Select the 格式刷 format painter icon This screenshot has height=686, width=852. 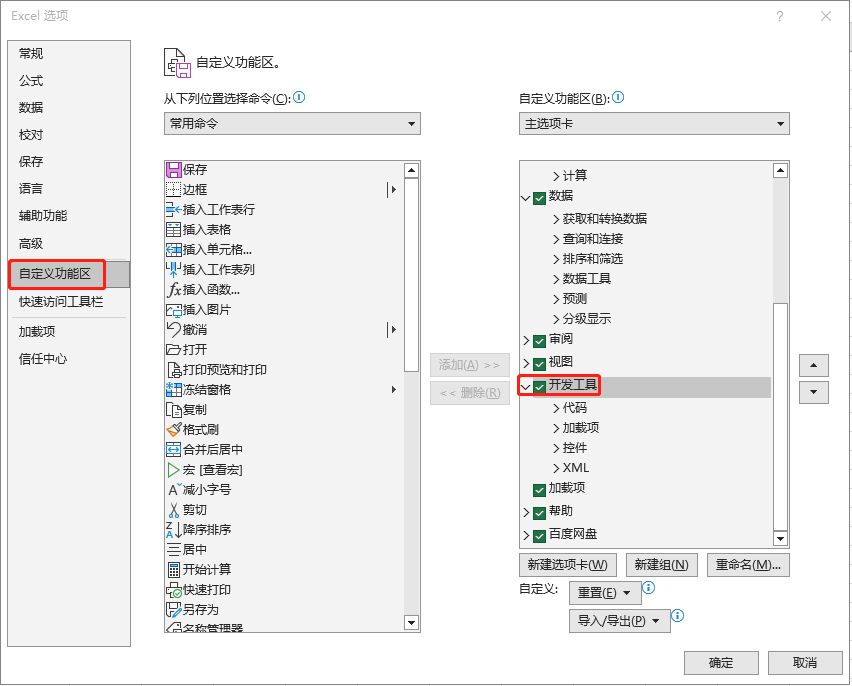pos(173,430)
